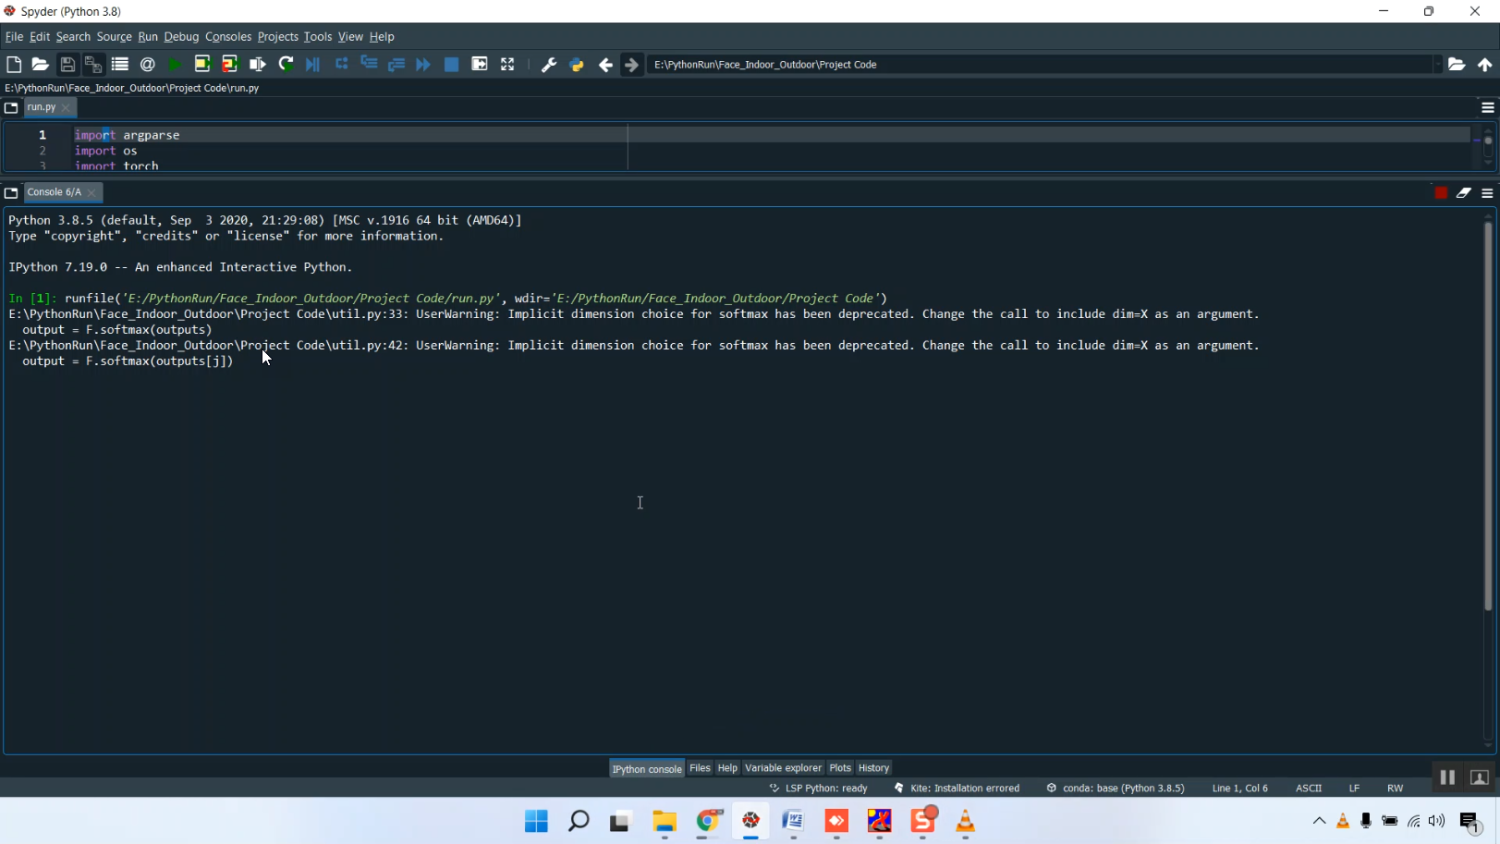The image size is (1500, 844).
Task: Expand the working directory path dropdown
Action: click(1438, 64)
